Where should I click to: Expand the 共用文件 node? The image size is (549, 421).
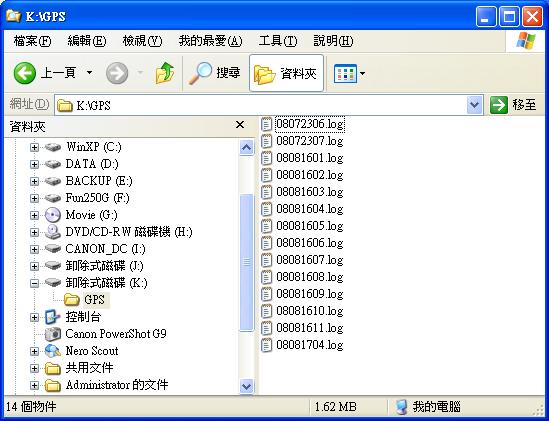click(x=34, y=368)
